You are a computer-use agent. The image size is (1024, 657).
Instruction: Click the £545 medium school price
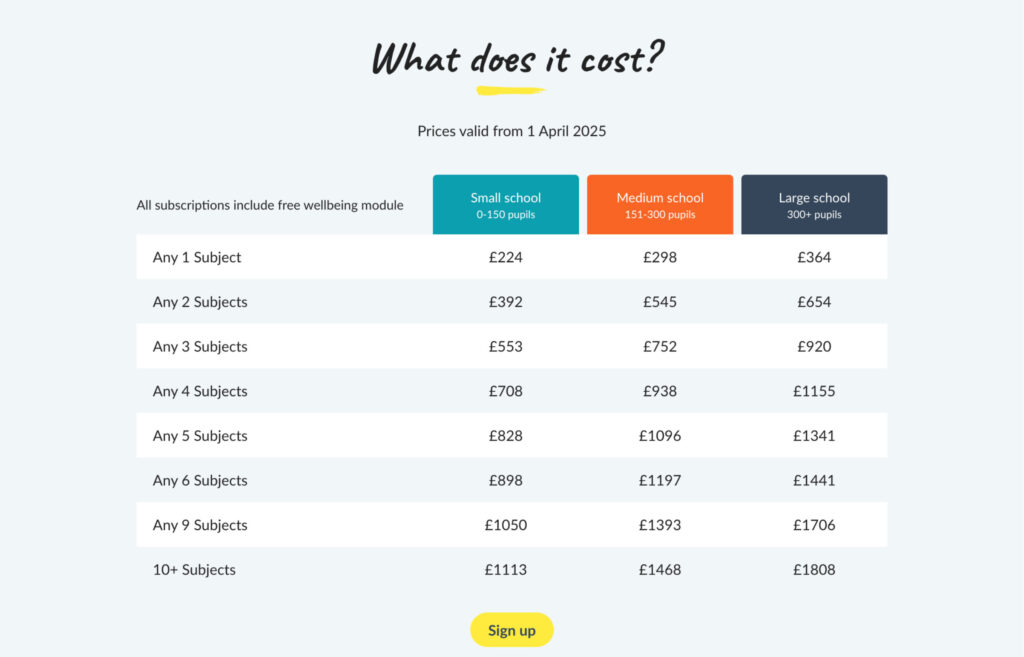point(660,302)
